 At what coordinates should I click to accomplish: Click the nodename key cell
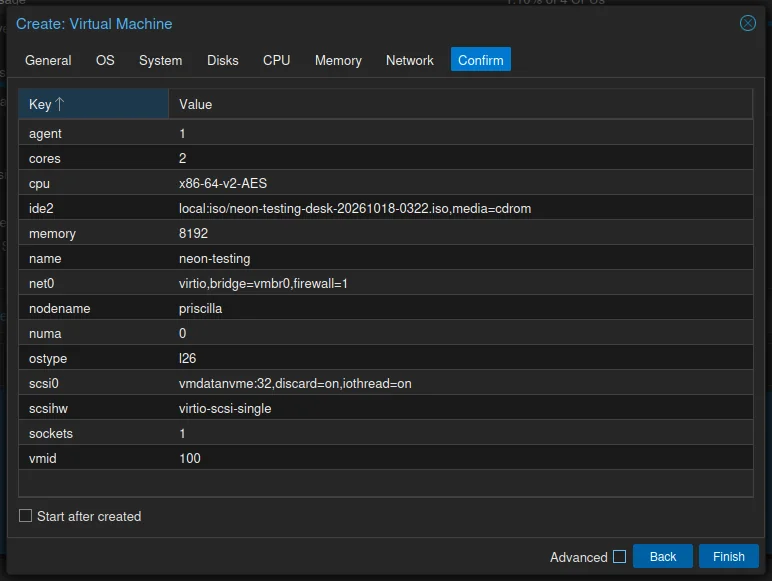[x=94, y=308]
